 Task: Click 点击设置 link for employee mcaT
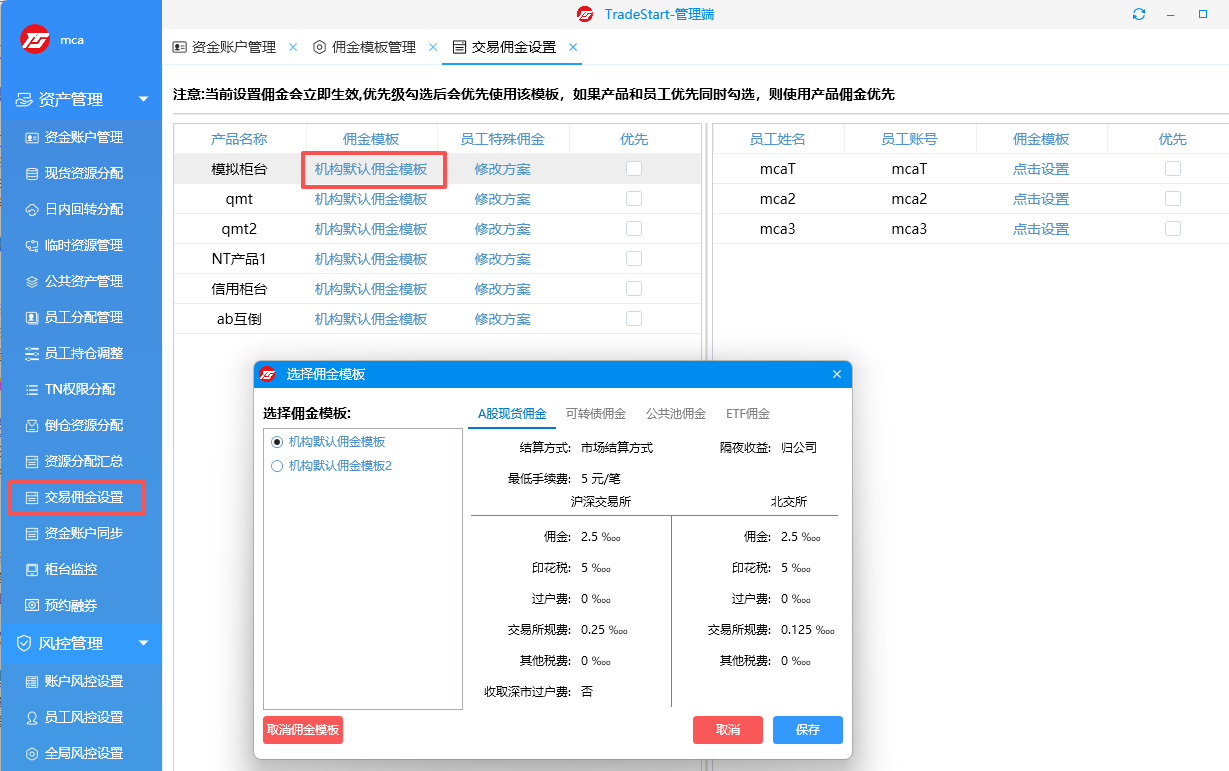[x=1040, y=169]
